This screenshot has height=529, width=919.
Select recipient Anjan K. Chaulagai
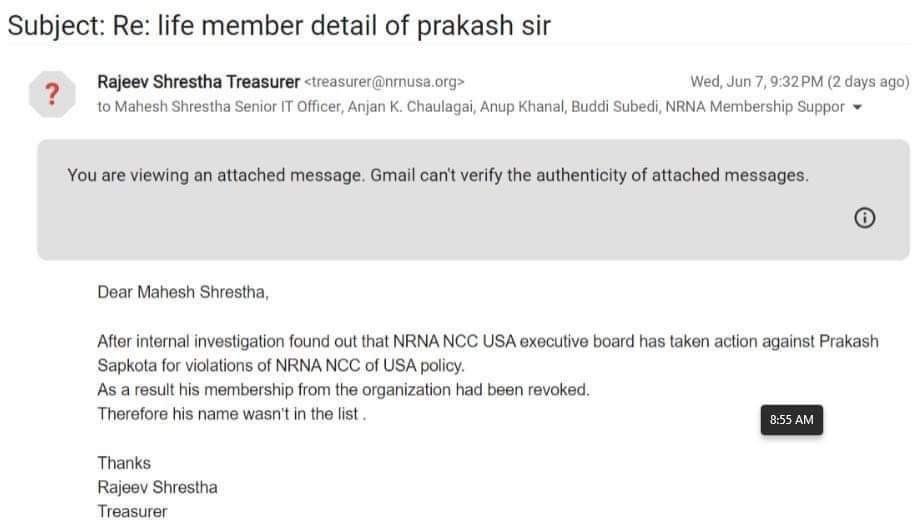[410, 107]
